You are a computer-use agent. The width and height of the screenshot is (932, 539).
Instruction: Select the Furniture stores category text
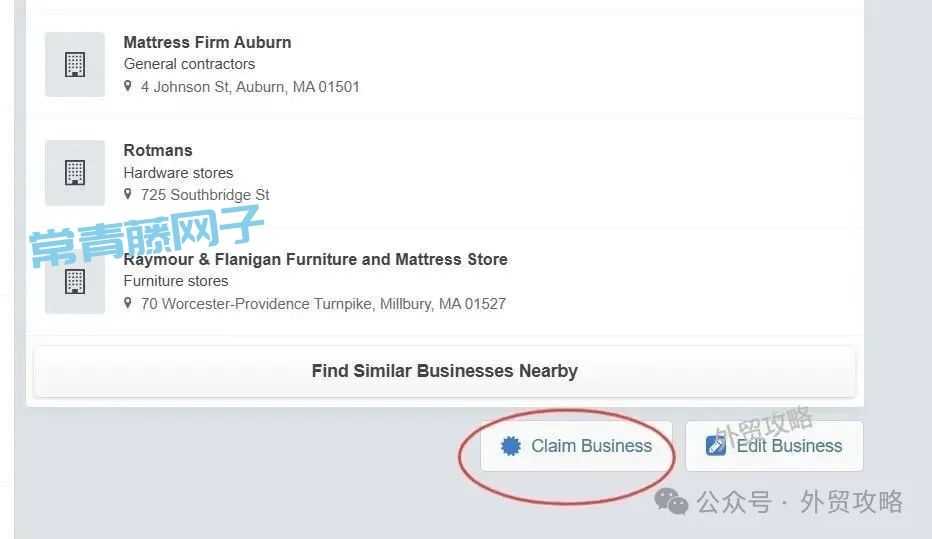coord(176,281)
